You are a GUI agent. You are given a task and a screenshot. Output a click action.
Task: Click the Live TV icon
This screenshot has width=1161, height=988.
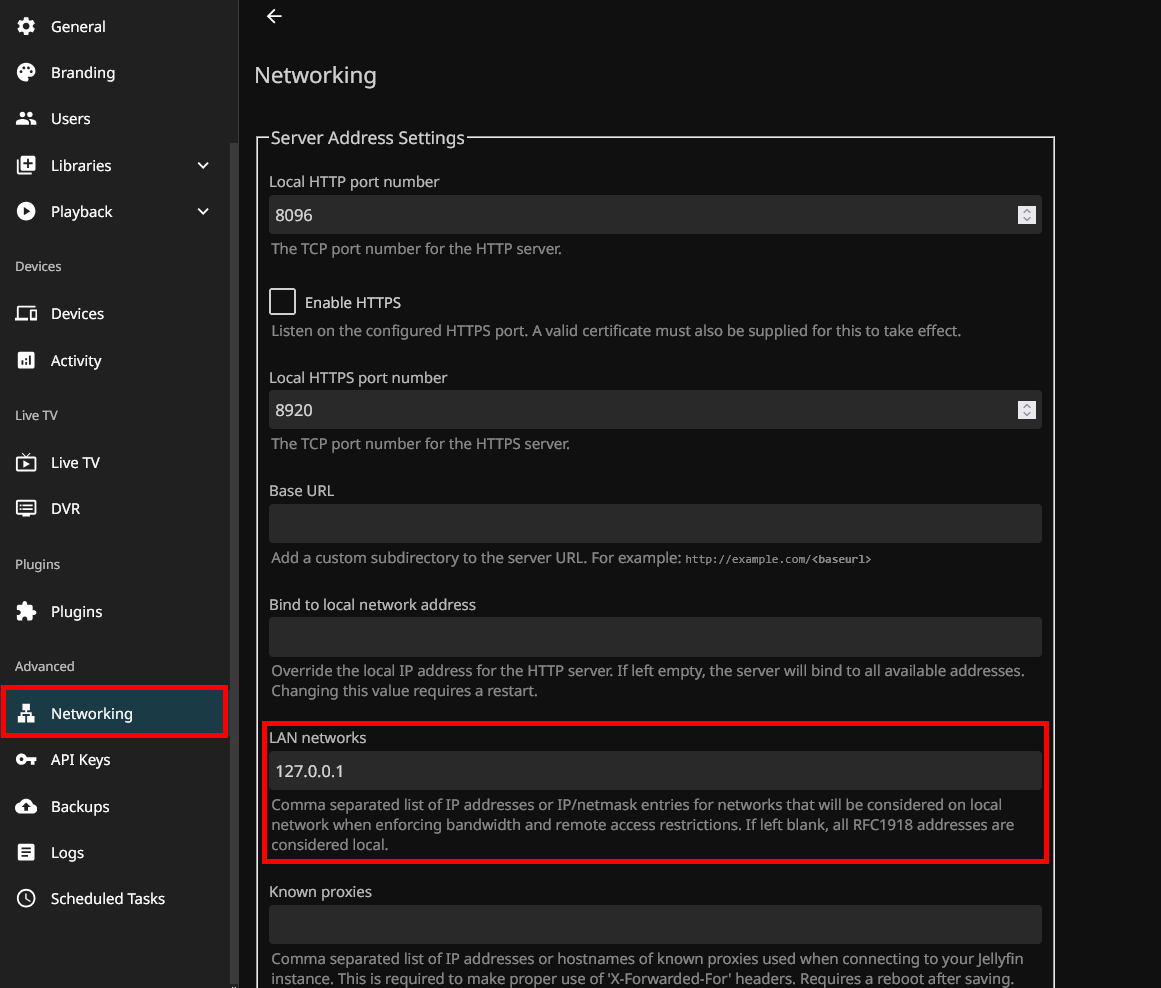pos(27,463)
